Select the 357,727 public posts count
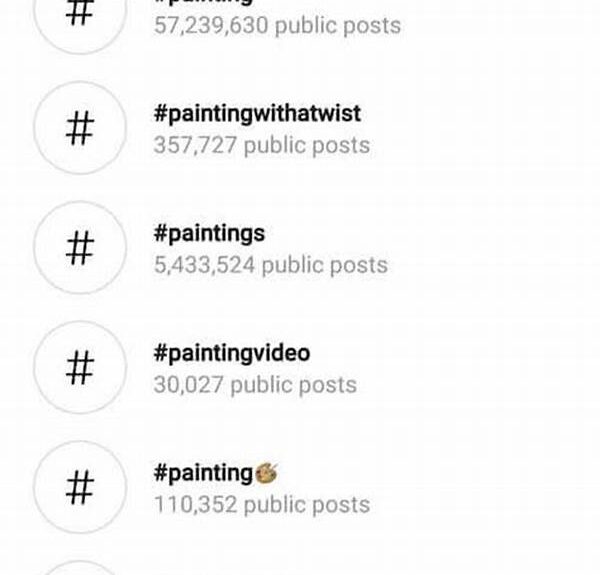Viewport: 600px width, 575px height. 262,145
